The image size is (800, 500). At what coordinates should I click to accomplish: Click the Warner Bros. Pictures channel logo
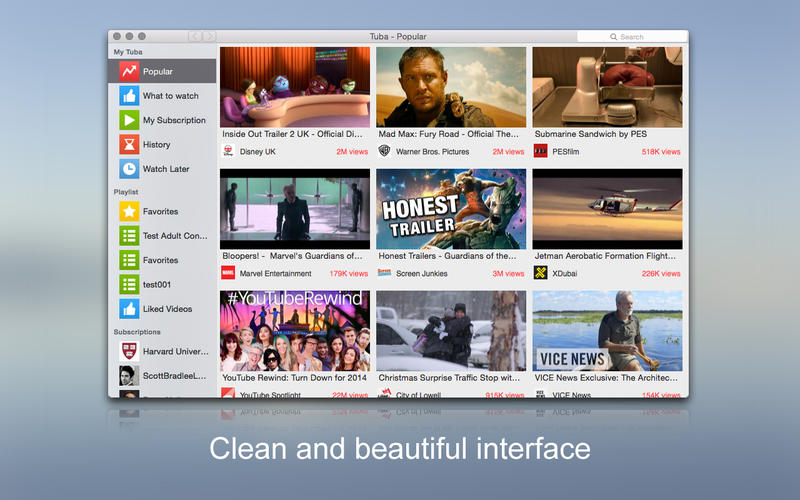click(384, 152)
